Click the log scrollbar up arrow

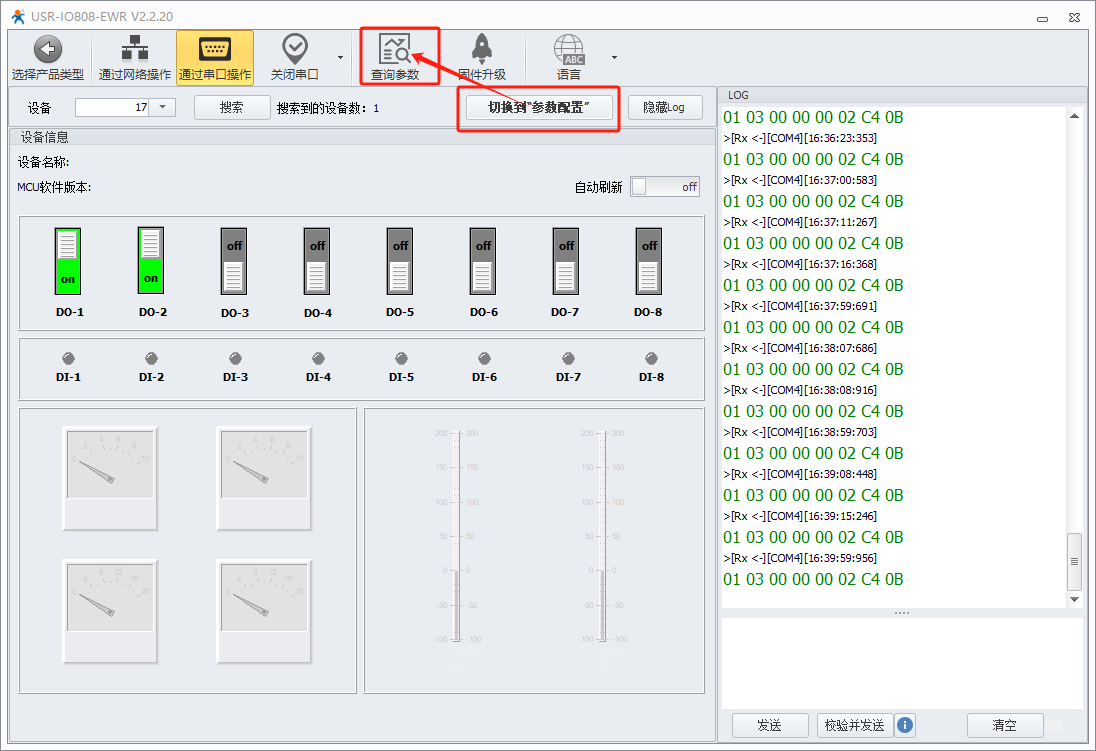pos(1074,116)
